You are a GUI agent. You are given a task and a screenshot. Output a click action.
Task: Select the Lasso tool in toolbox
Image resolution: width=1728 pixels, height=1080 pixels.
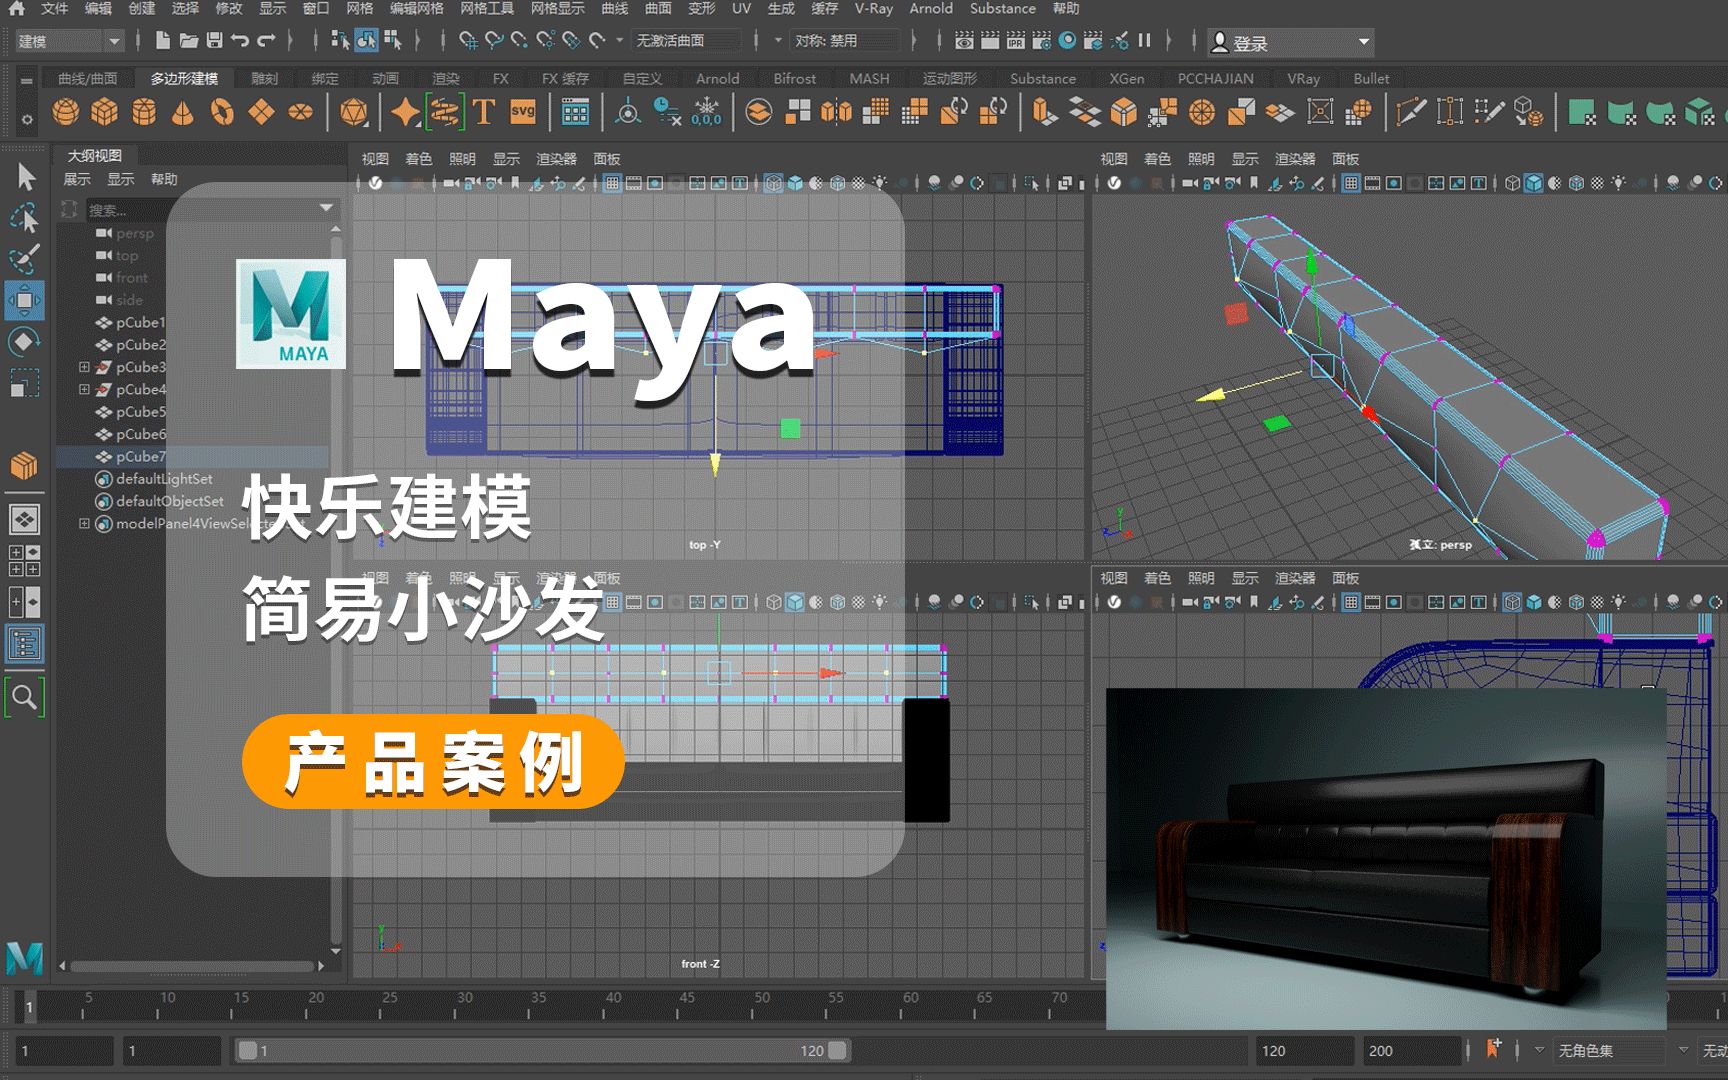[24, 218]
